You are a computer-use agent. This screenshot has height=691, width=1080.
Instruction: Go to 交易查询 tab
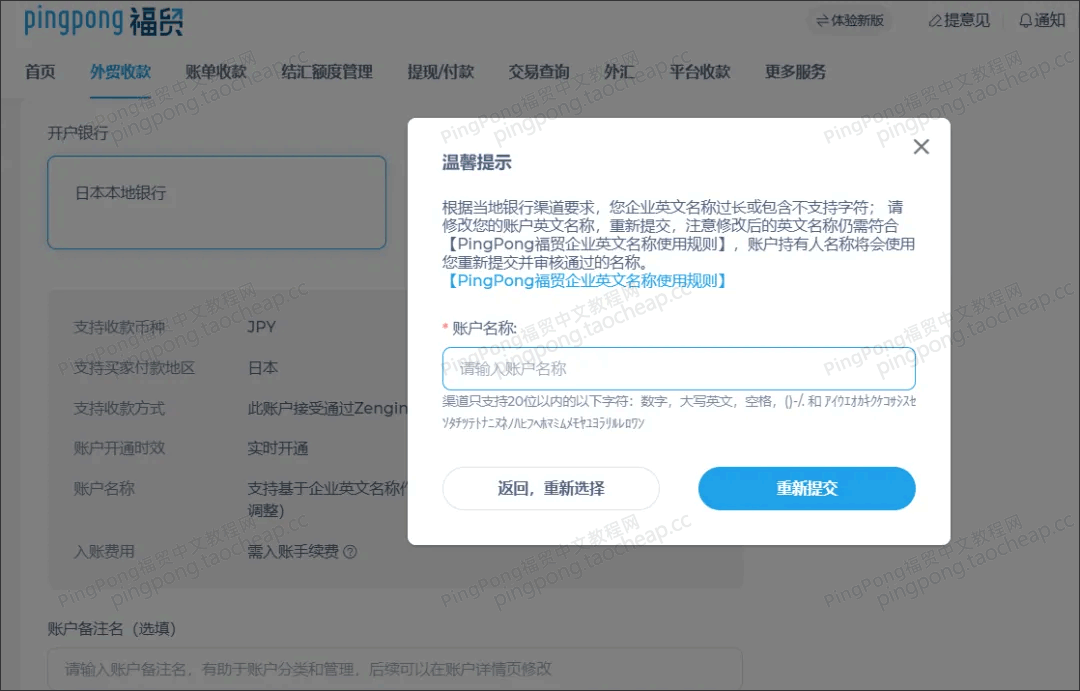[x=539, y=72]
